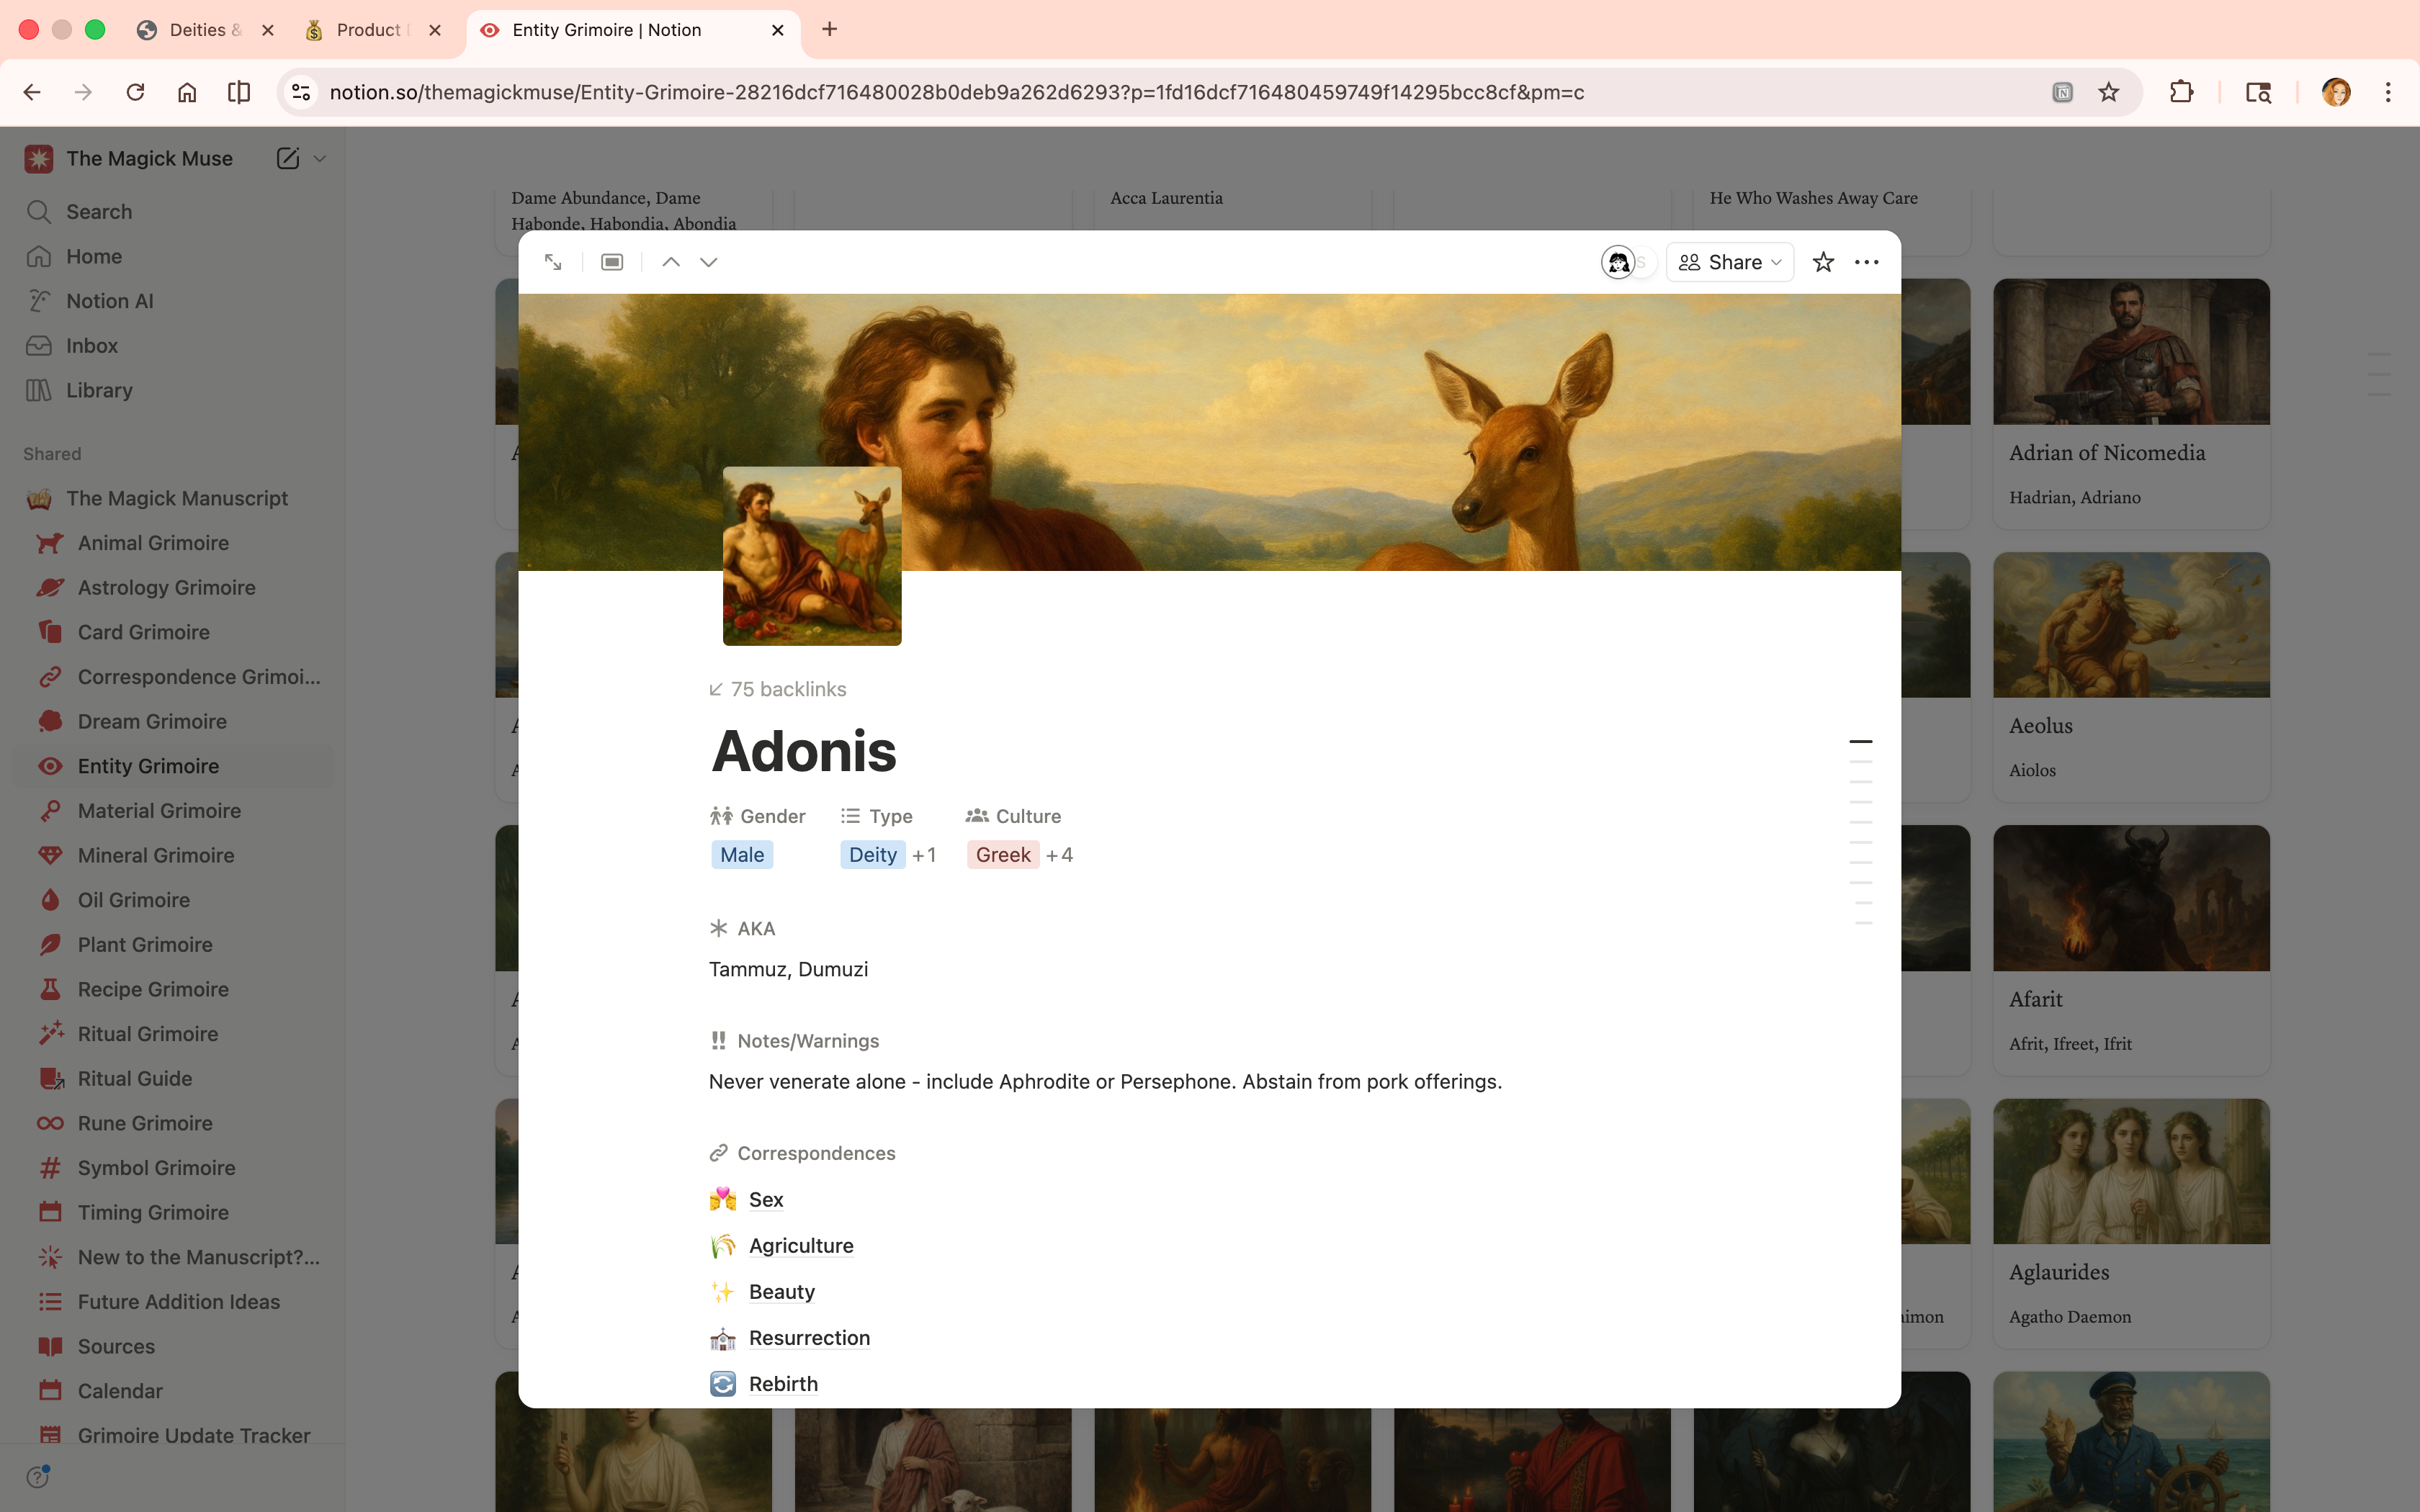The image size is (2420, 1512).
Task: Click the Notion extension icon in address bar
Action: click(2062, 92)
